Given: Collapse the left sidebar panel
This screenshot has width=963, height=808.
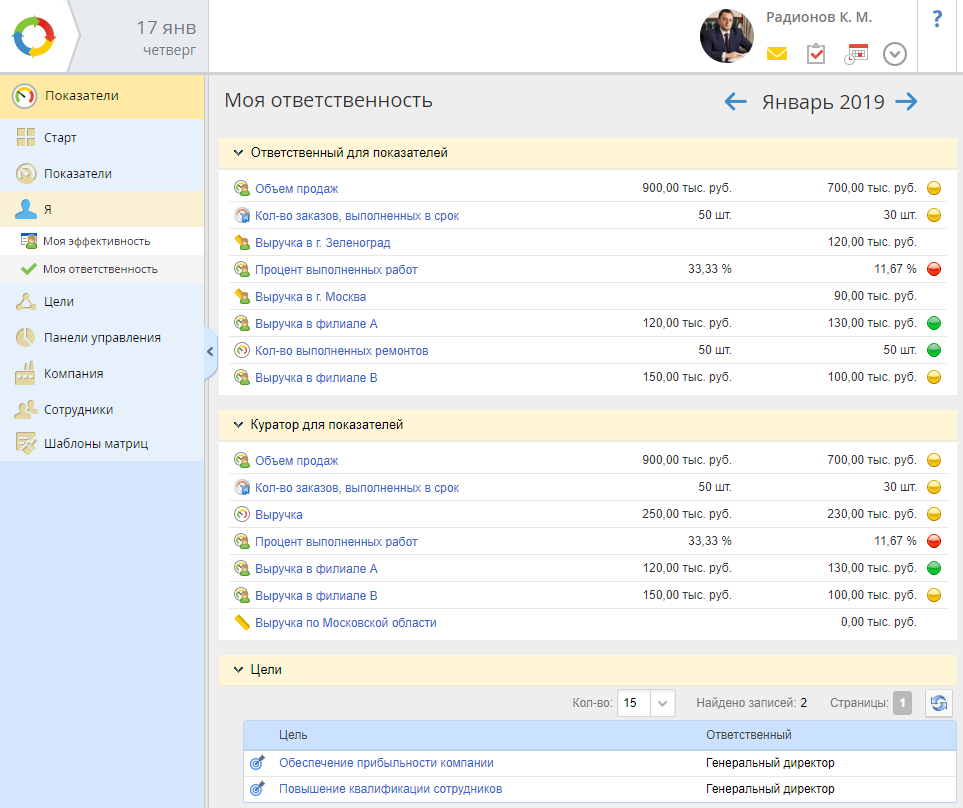Looking at the screenshot, I should point(210,351).
